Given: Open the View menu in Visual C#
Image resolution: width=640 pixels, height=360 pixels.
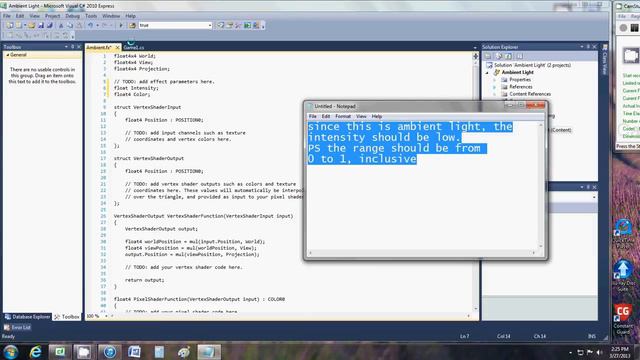Looking at the screenshot, I should 34,16.
